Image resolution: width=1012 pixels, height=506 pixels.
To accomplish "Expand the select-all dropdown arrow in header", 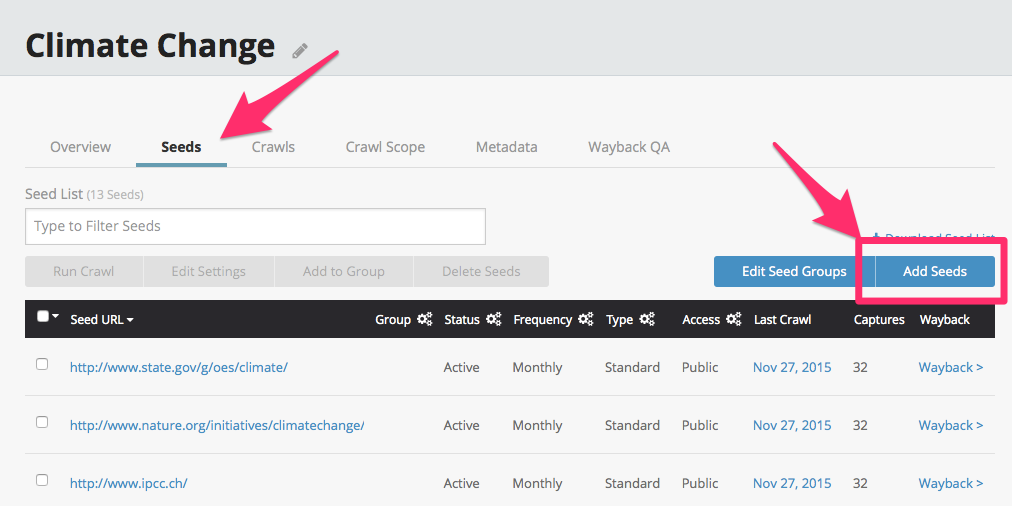I will [55, 317].
